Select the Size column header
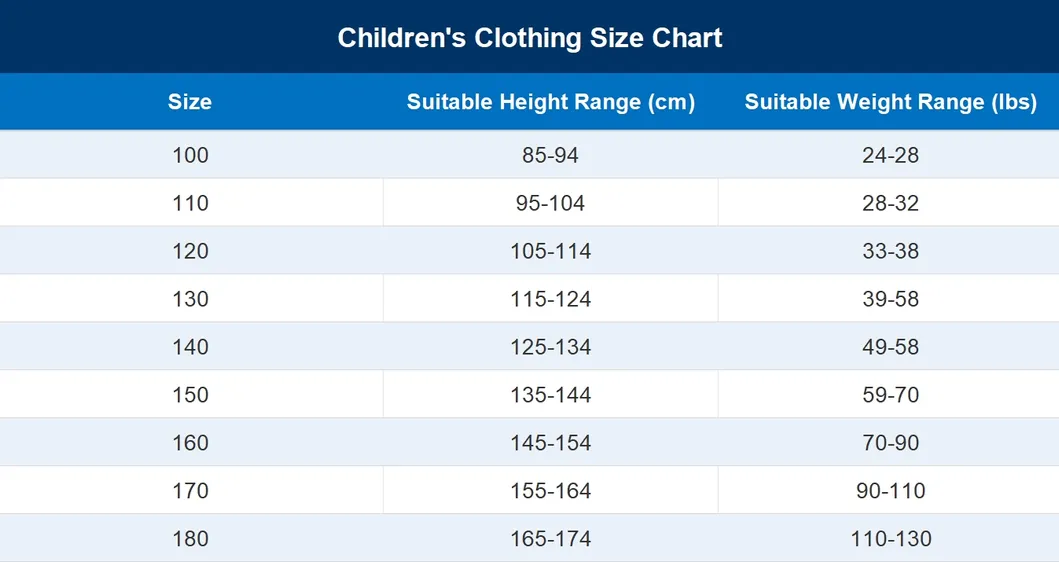 [190, 101]
